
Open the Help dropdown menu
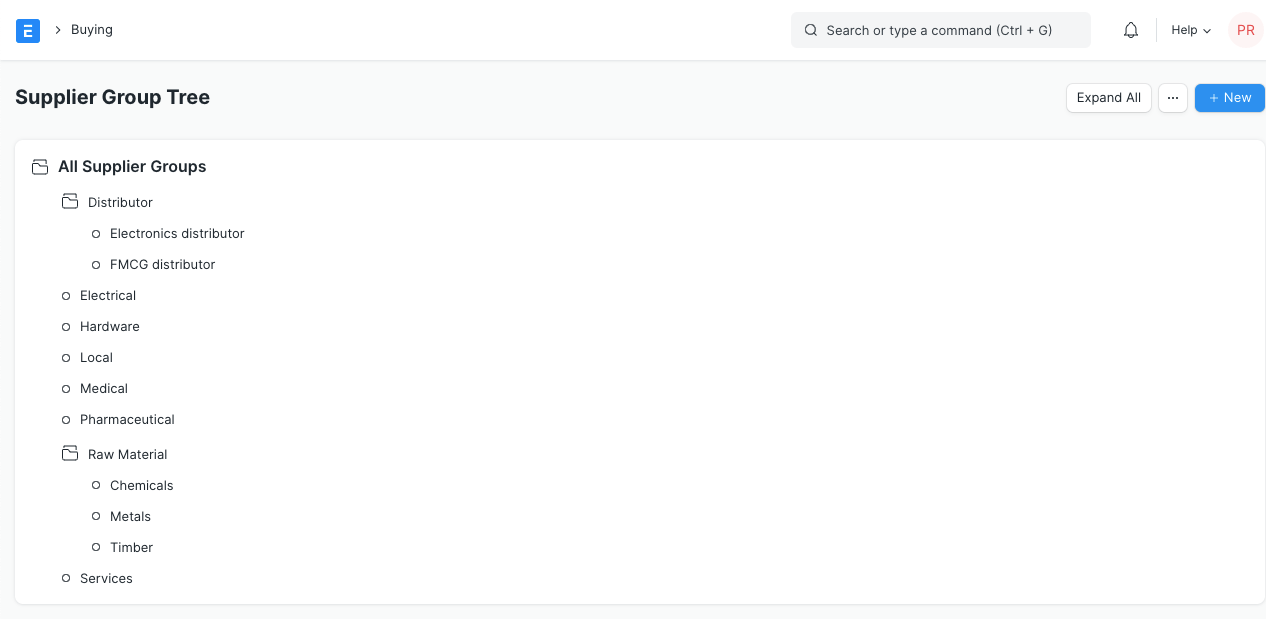pos(1191,30)
